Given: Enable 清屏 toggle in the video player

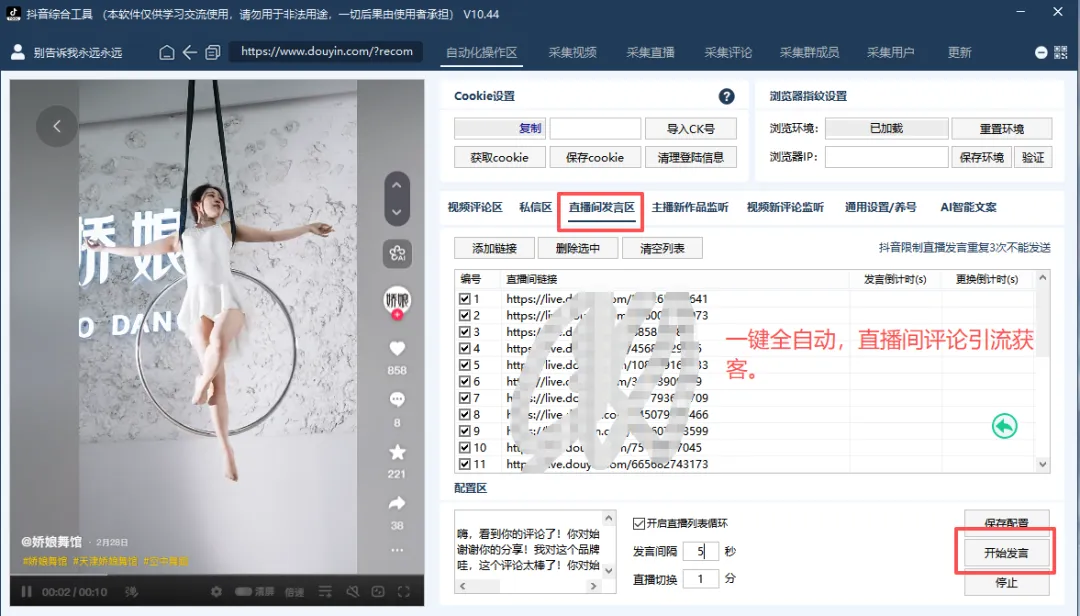Looking at the screenshot, I should [x=243, y=593].
